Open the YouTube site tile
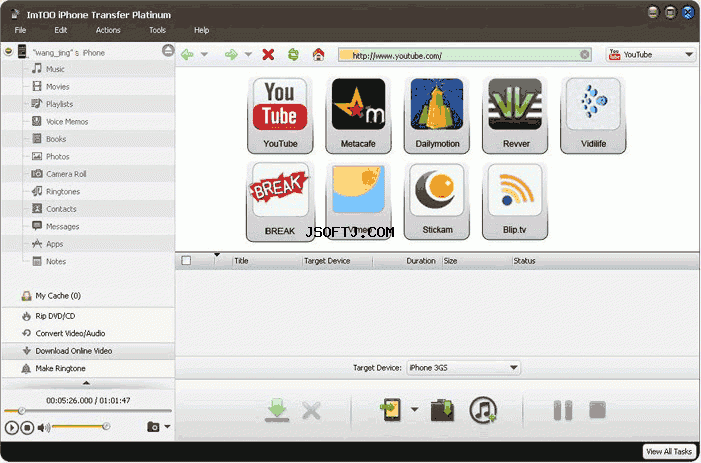This screenshot has height=463, width=701. pyautogui.click(x=280, y=115)
